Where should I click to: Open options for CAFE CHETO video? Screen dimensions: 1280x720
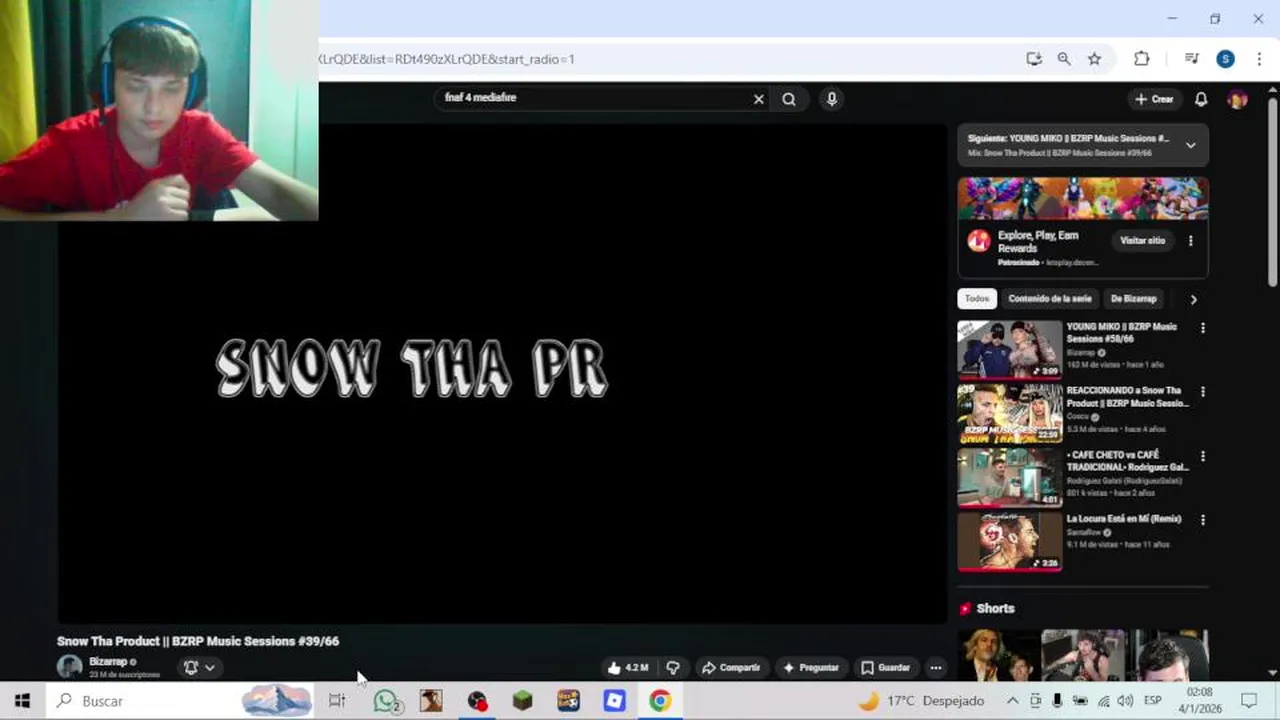click(x=1203, y=456)
